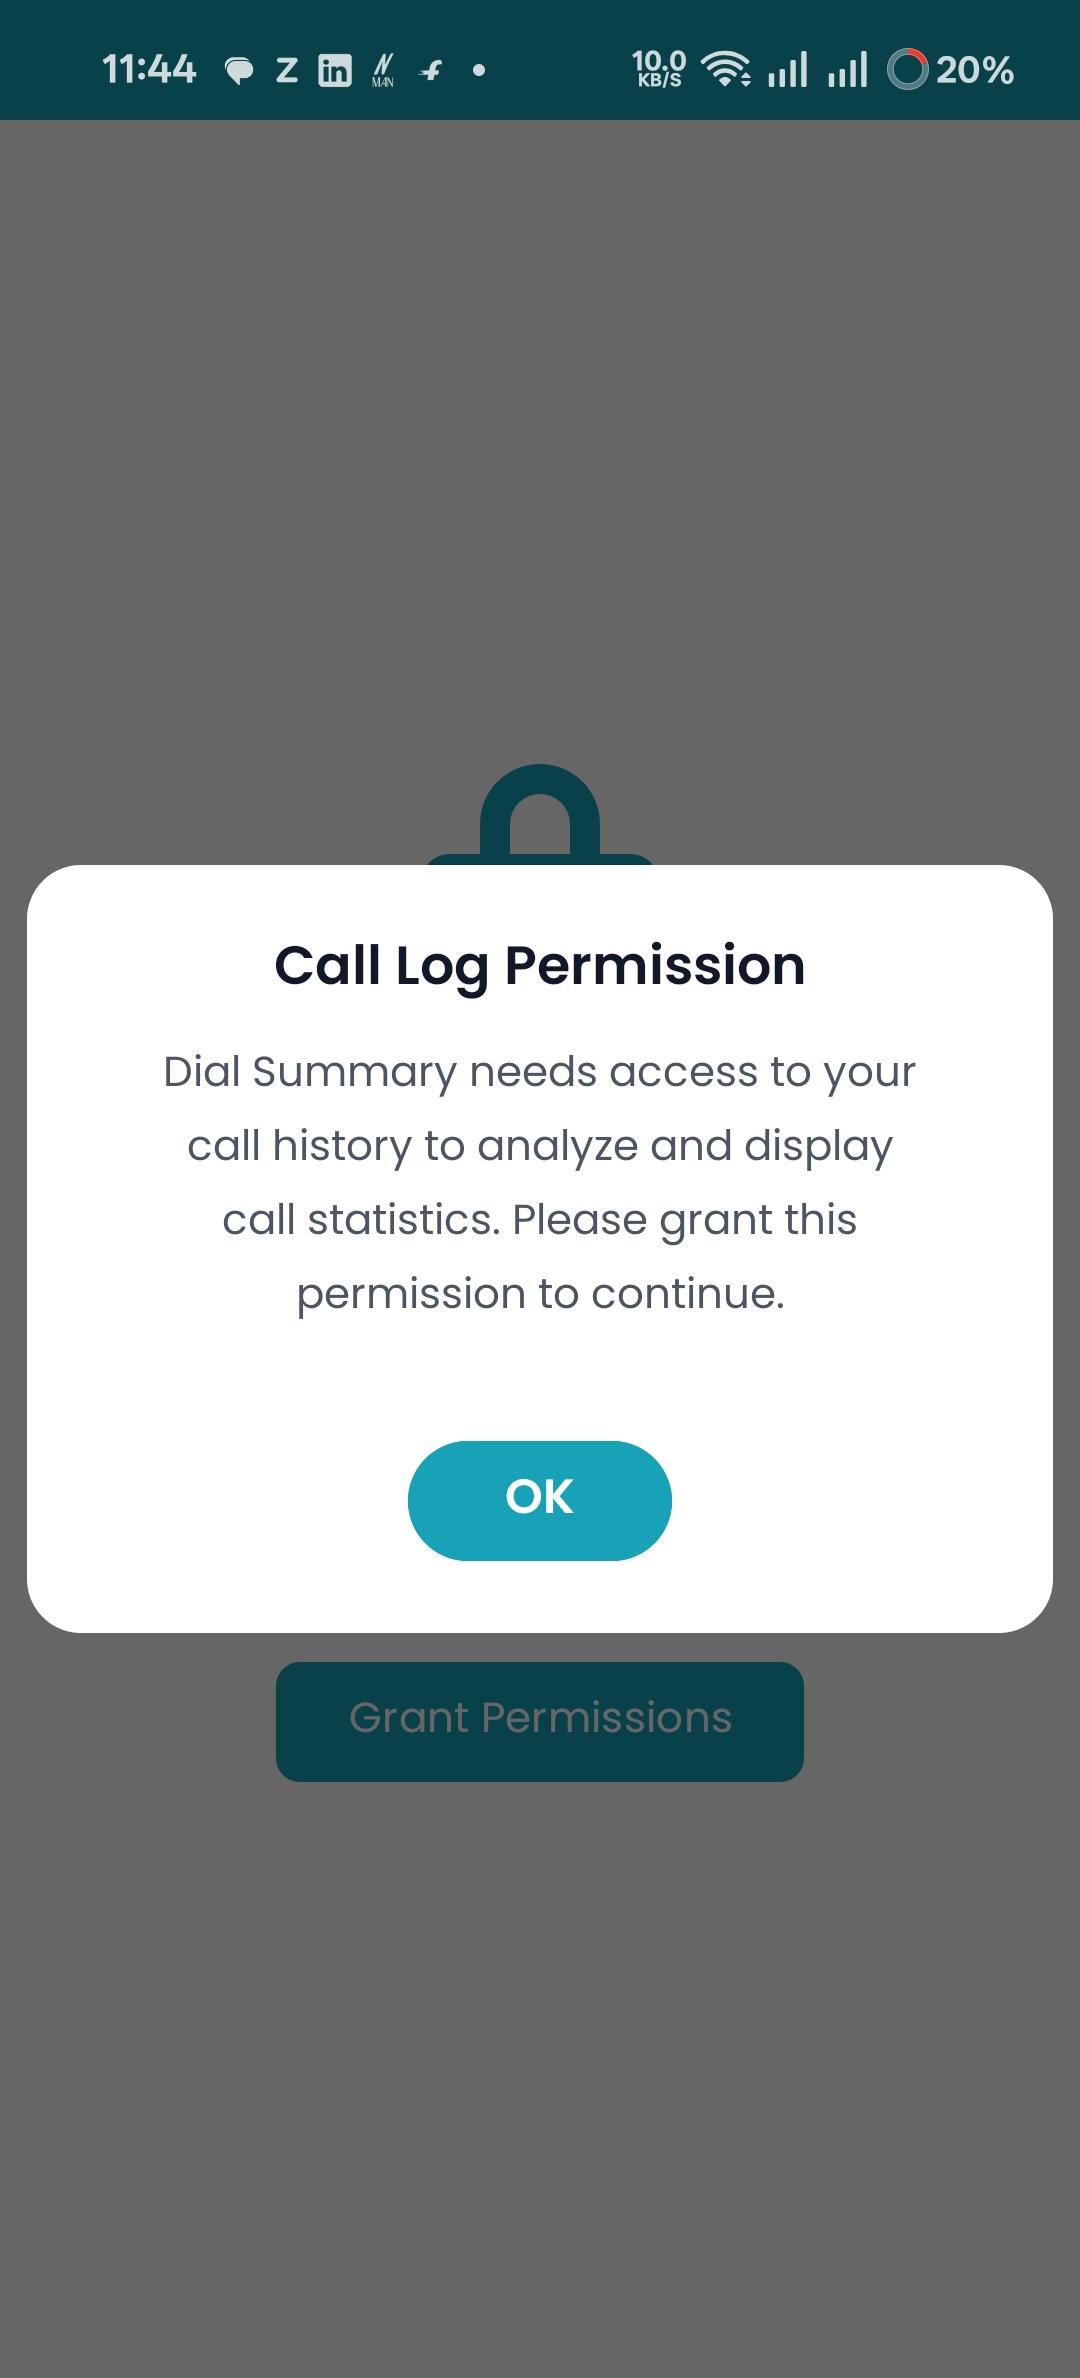Tap the first cellular signal bars
This screenshot has height=2378, width=1080.
[x=787, y=70]
